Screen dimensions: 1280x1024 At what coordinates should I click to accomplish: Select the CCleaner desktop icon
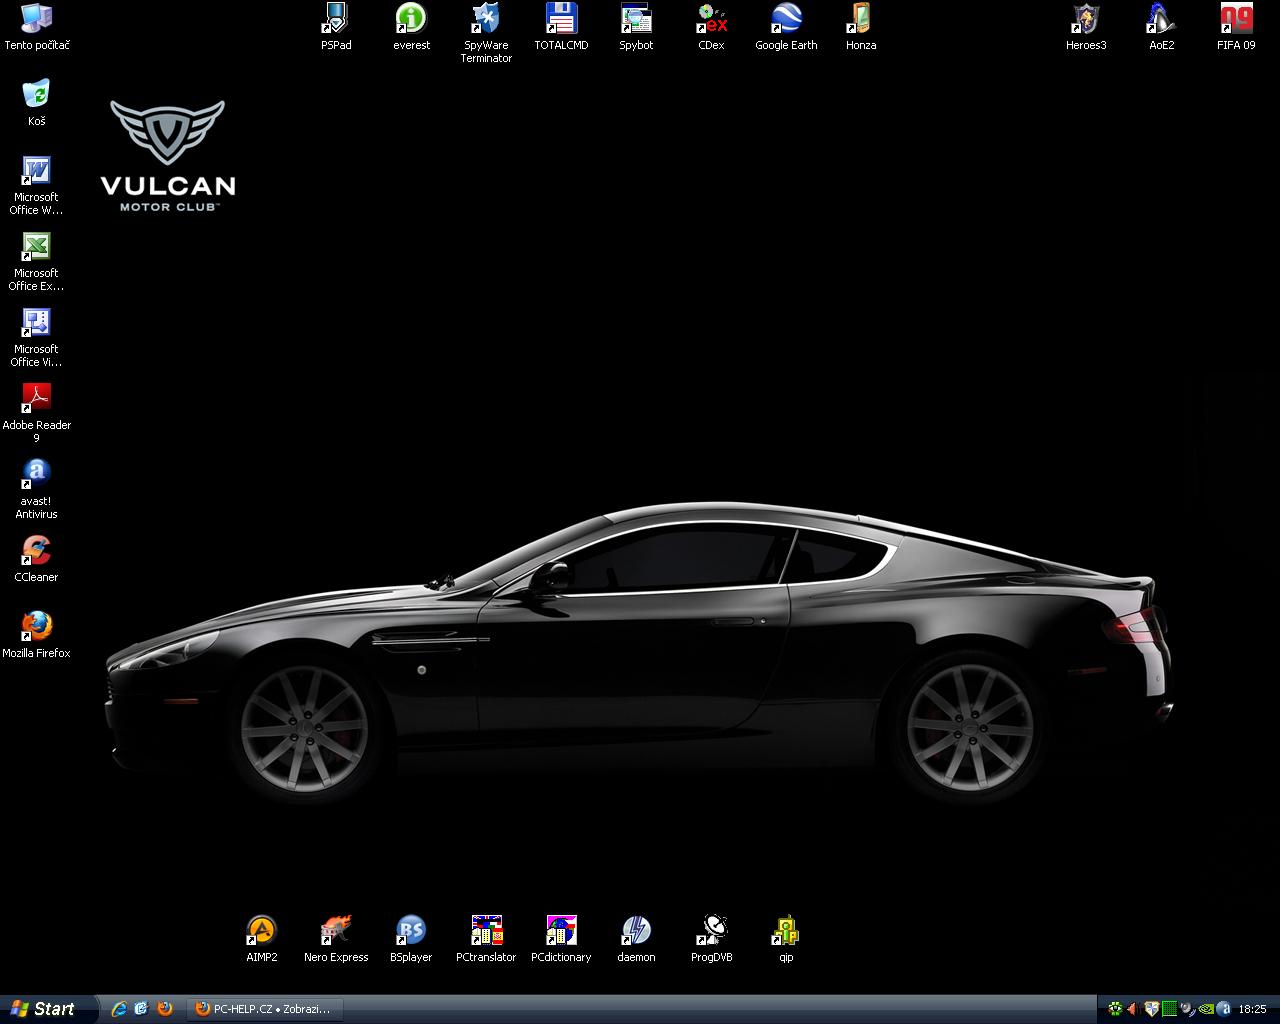[x=36, y=551]
